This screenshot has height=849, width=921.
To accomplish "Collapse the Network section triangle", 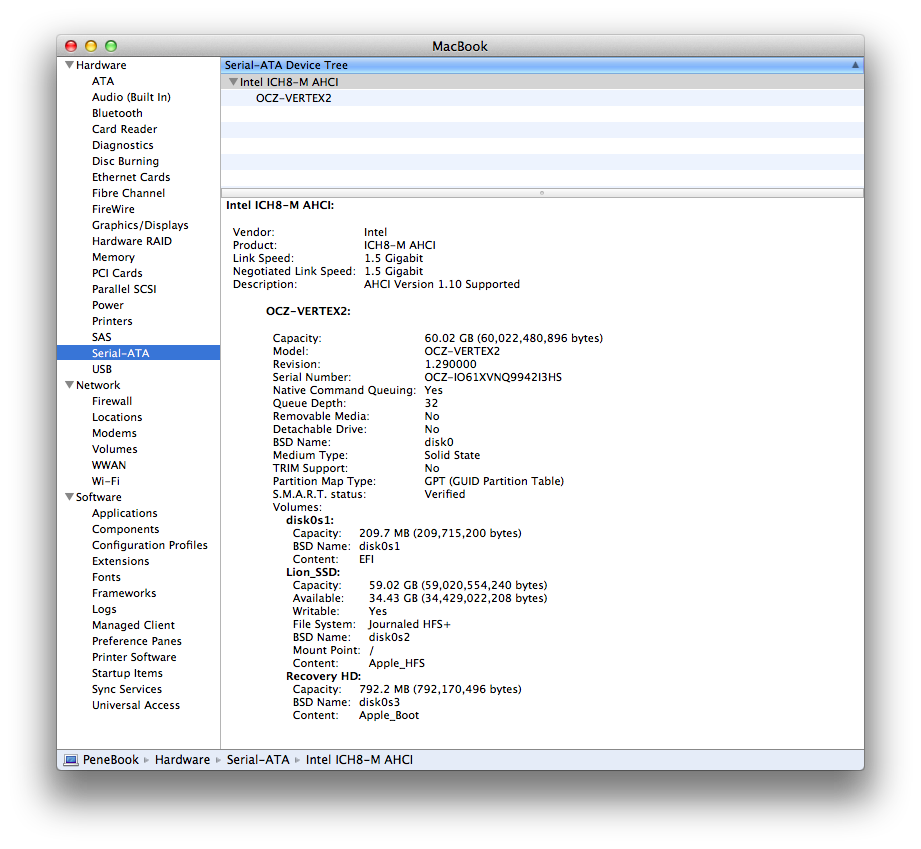I will point(69,385).
